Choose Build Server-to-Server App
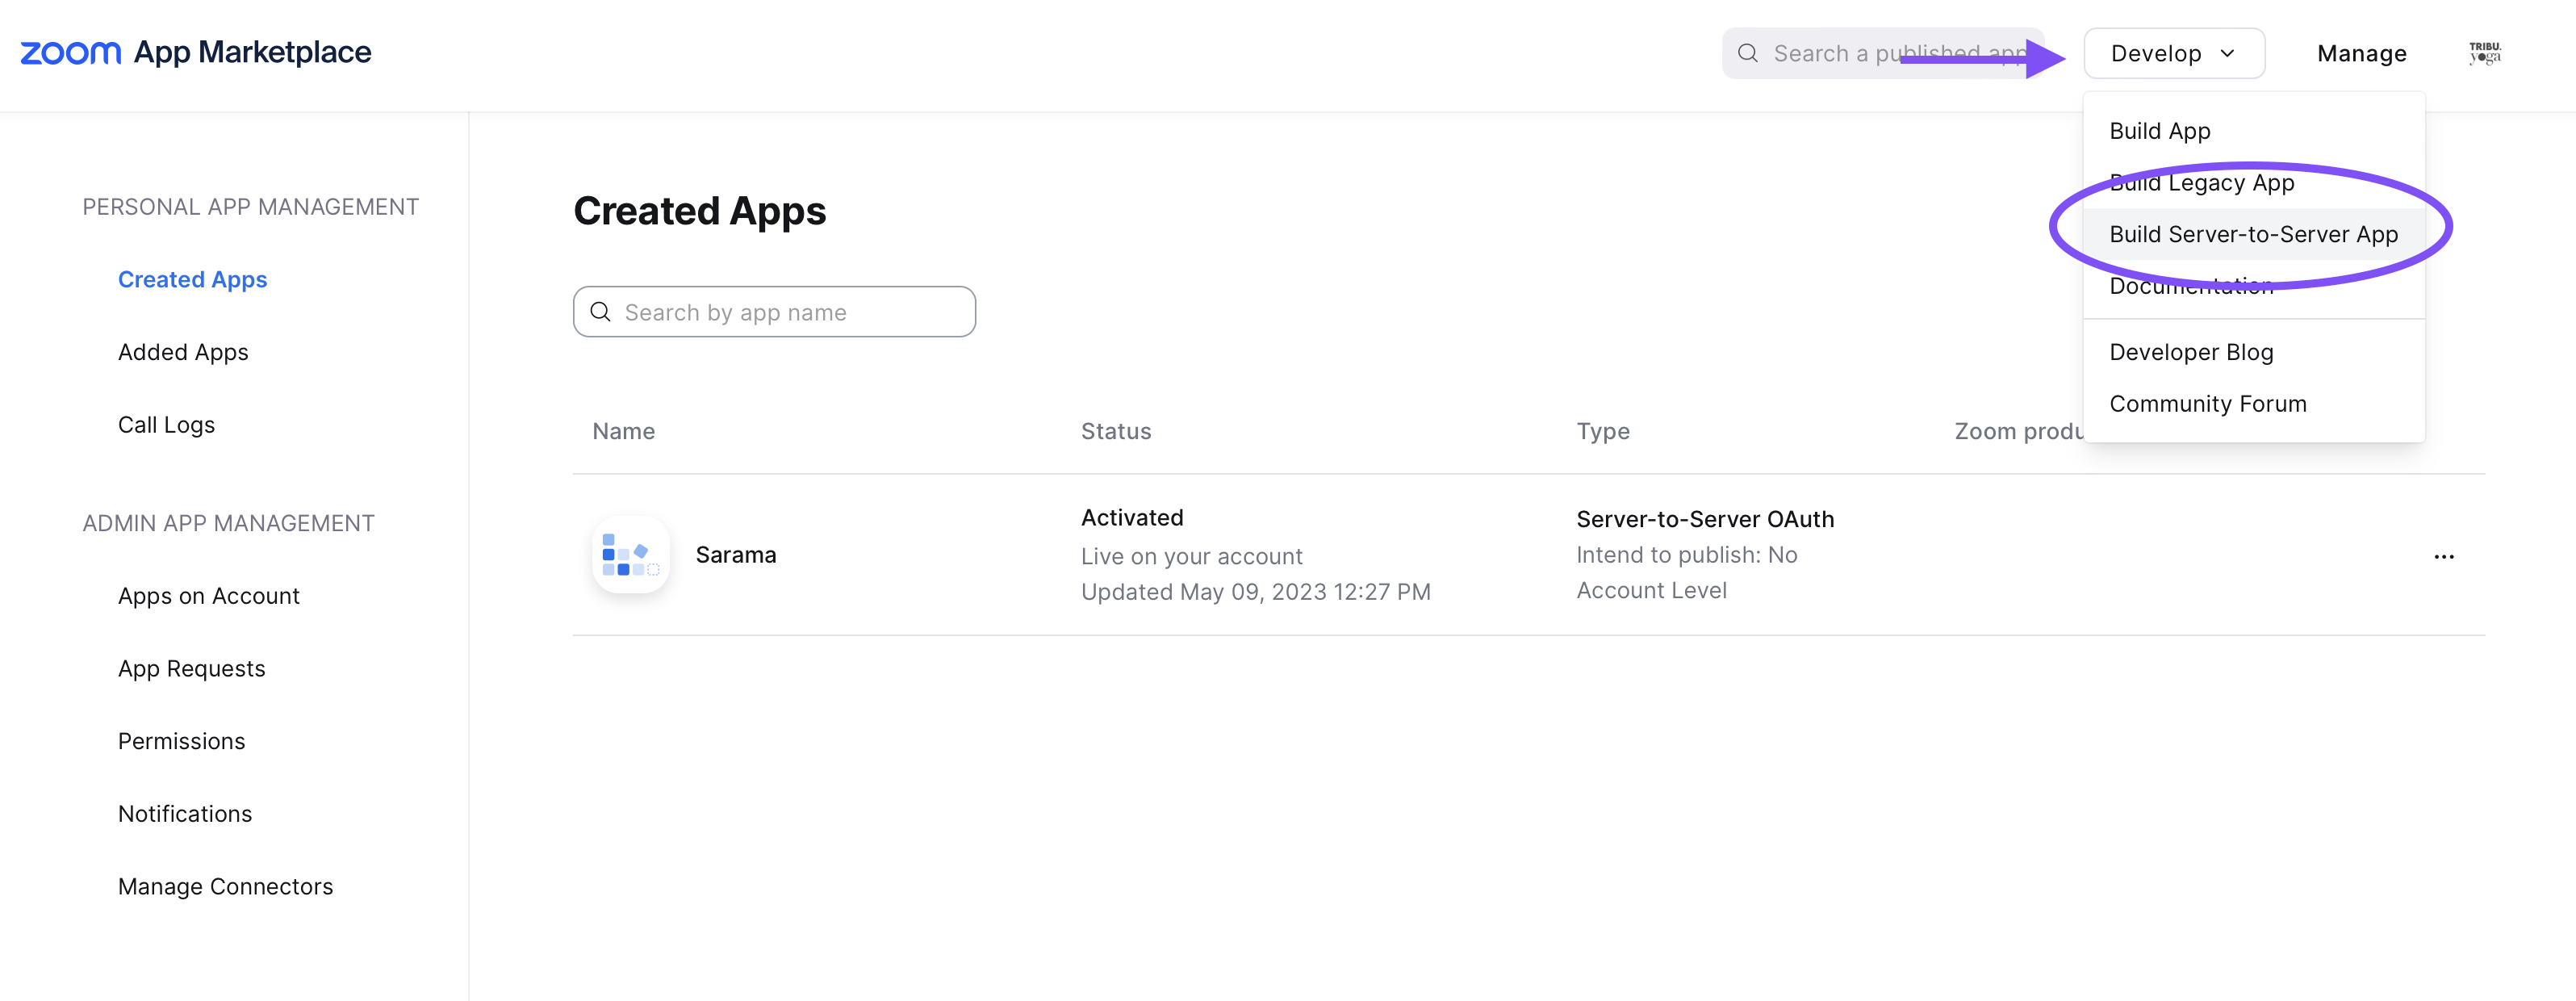 coord(2254,234)
